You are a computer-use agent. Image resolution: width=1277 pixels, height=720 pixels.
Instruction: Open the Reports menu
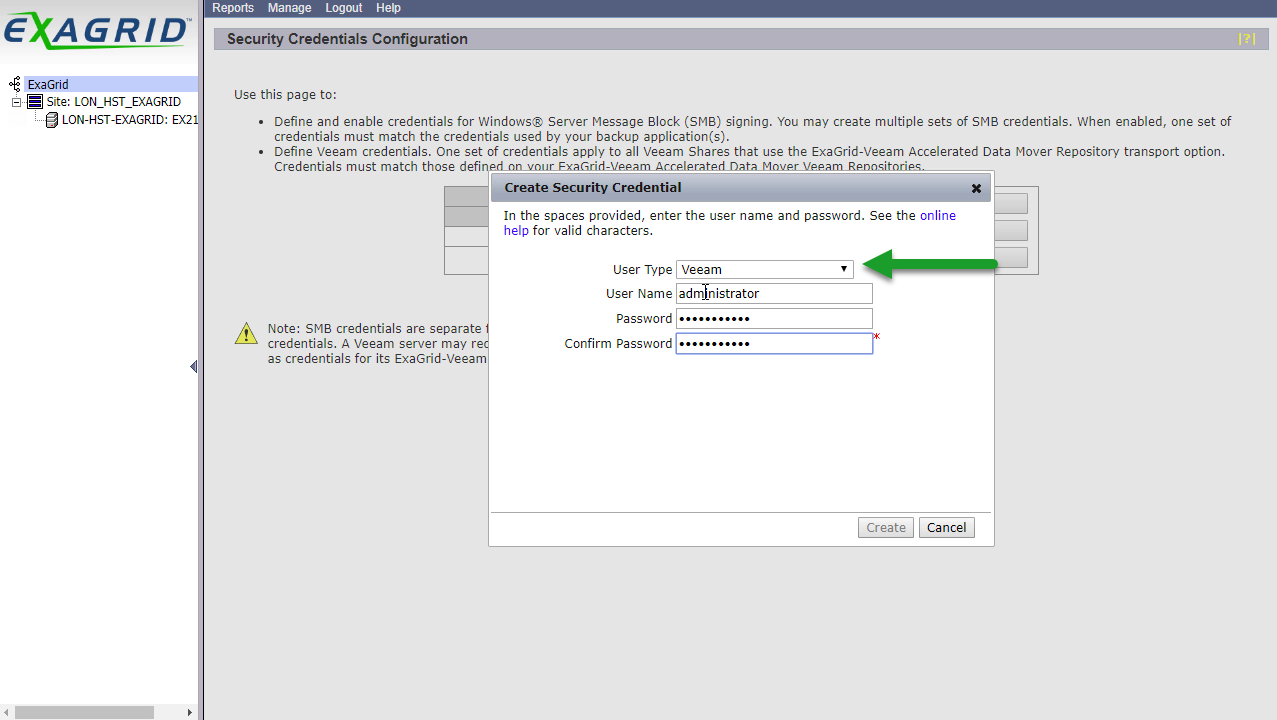coord(233,8)
